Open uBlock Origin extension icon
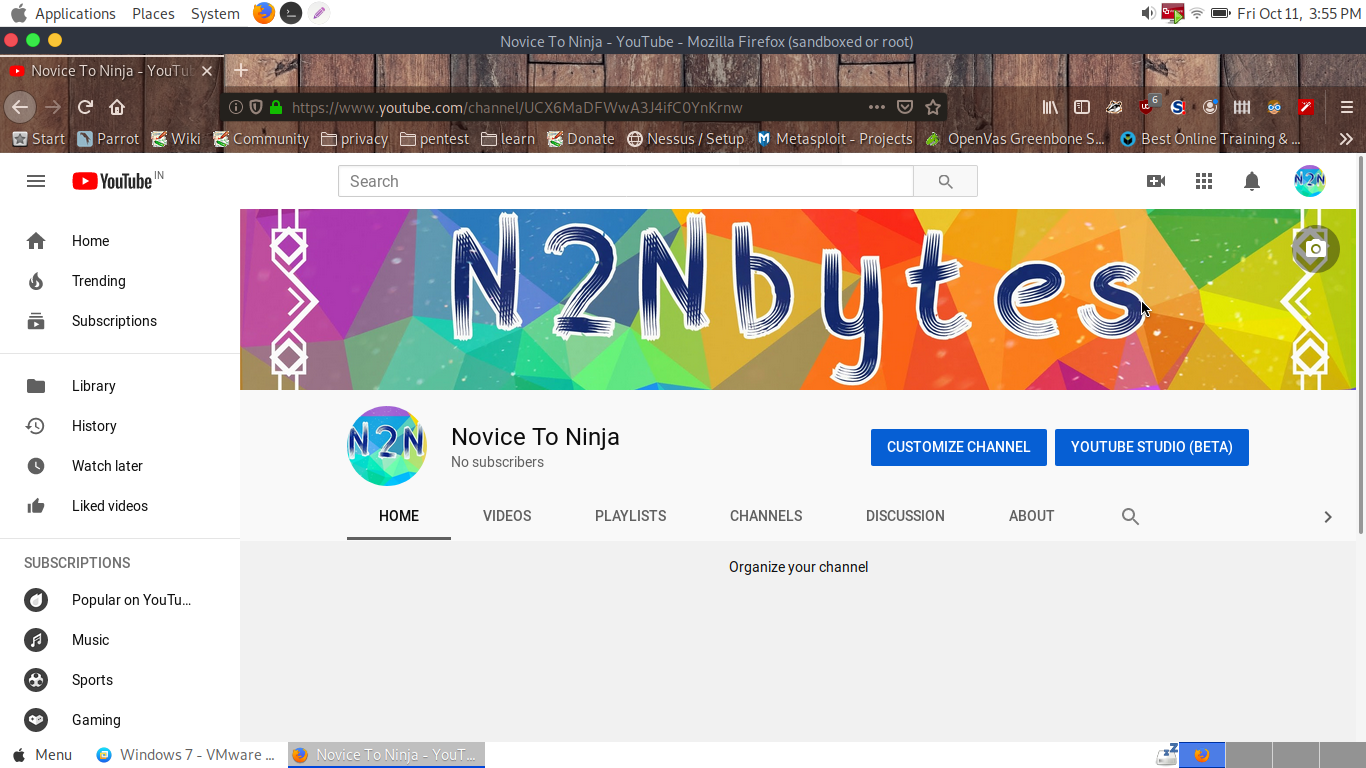Image resolution: width=1366 pixels, height=768 pixels. click(1148, 105)
